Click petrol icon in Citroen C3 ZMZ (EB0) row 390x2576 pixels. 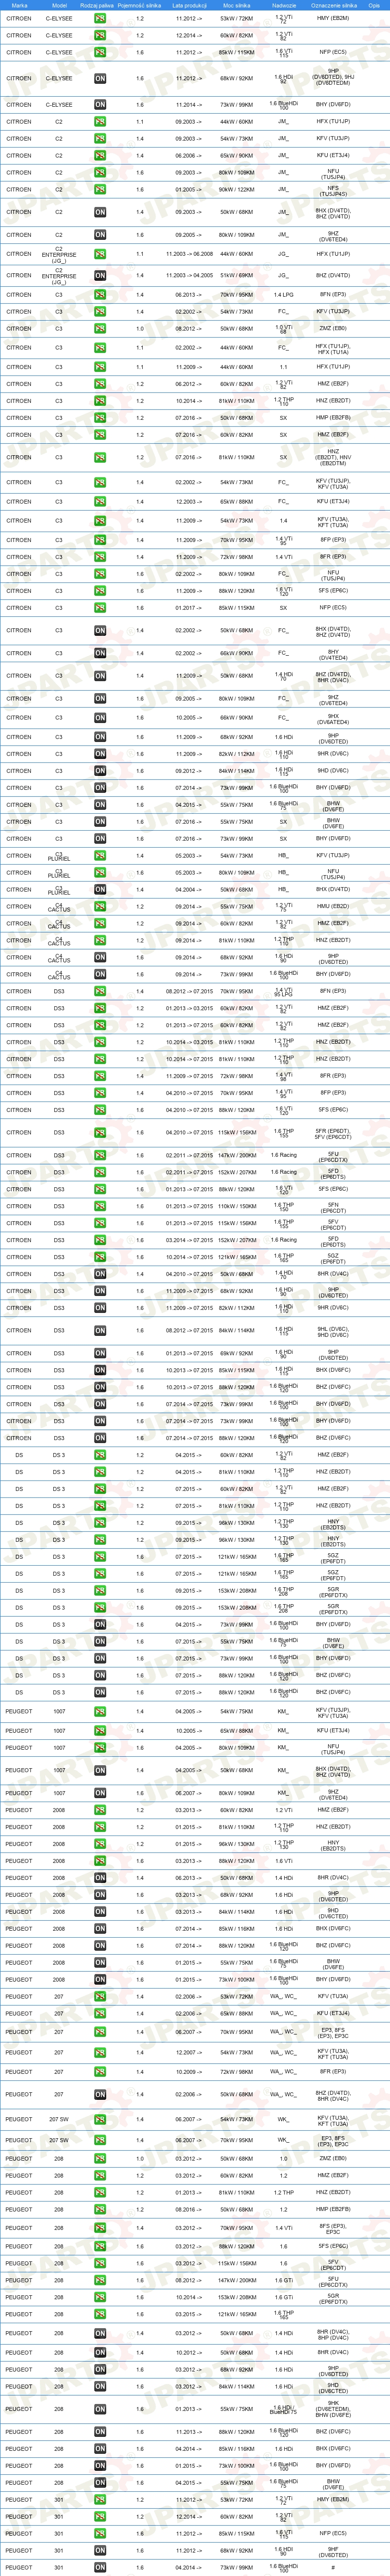(100, 328)
